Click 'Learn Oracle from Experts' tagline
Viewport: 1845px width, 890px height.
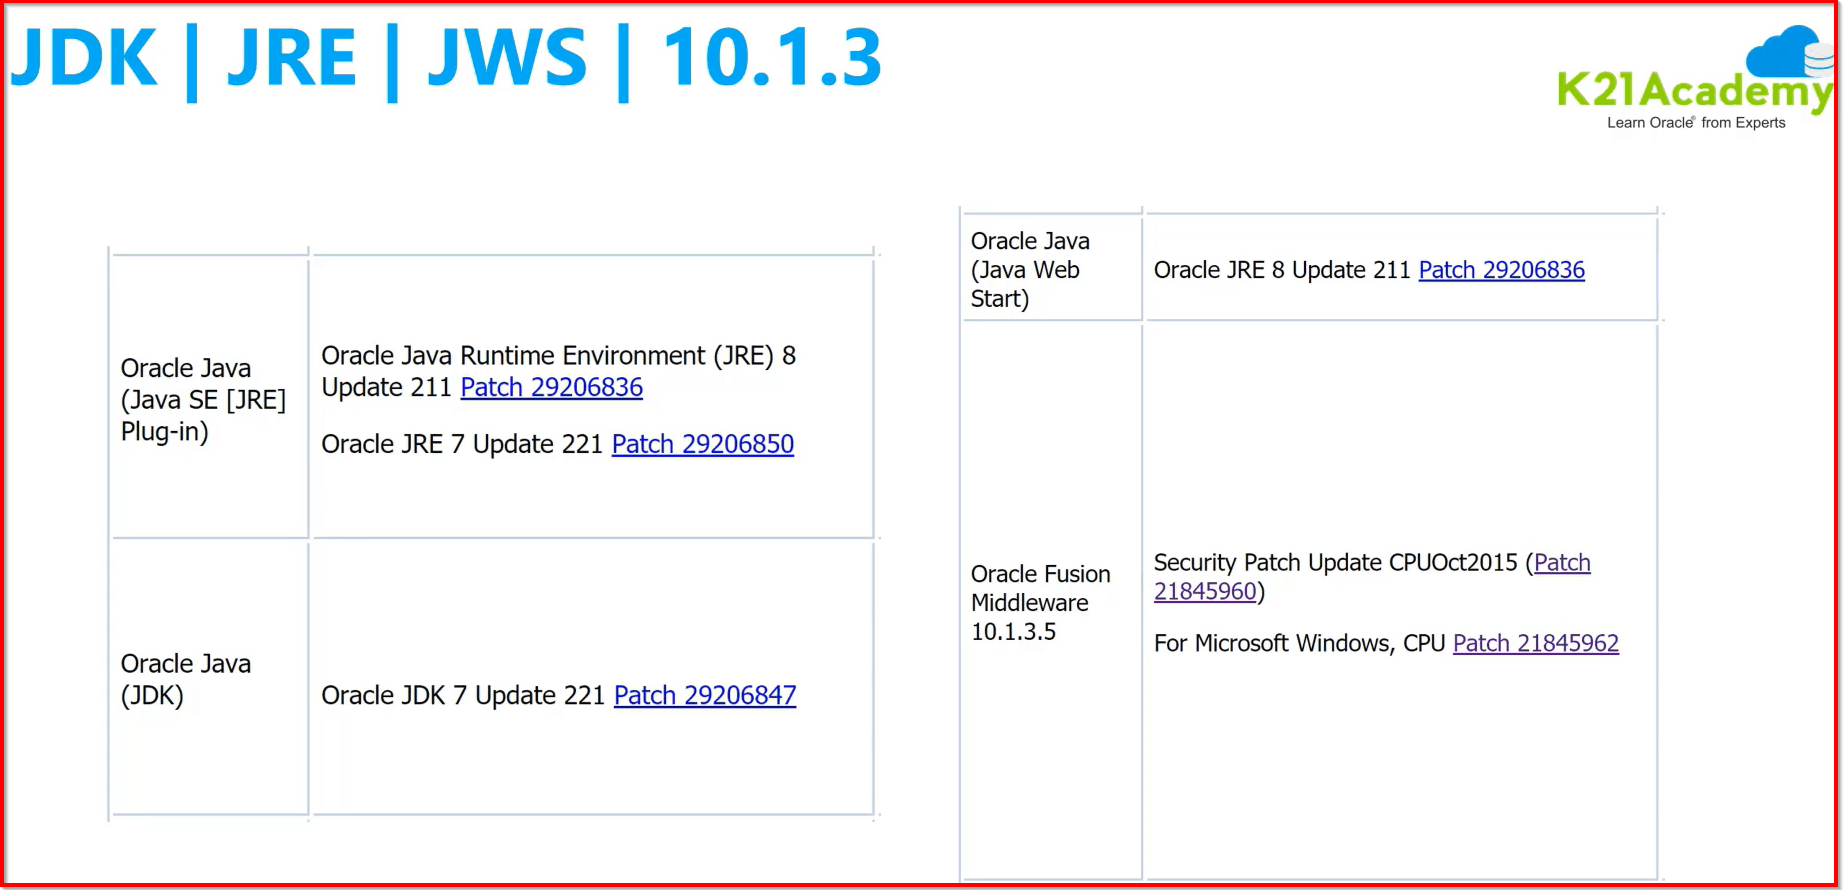click(1696, 123)
